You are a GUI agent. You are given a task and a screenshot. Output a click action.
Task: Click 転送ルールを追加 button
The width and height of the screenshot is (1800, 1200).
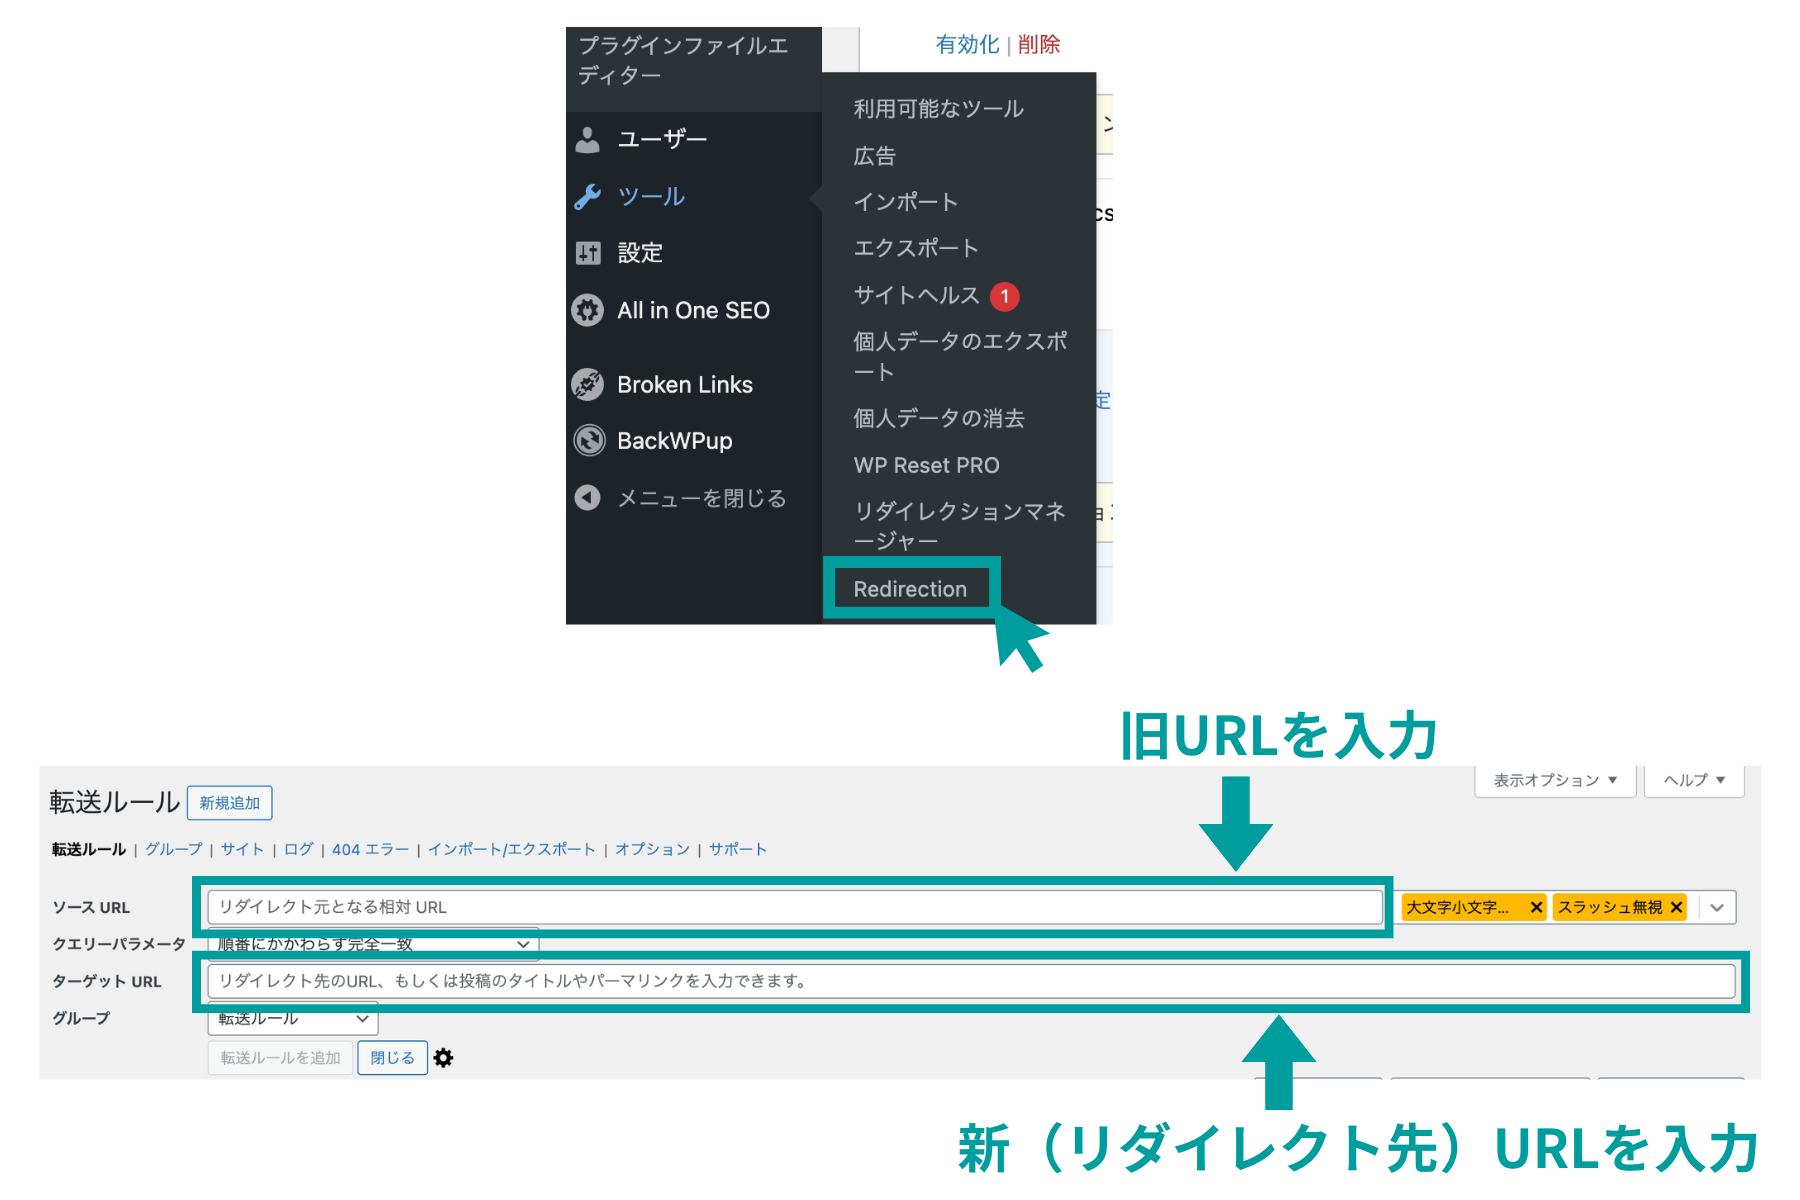click(281, 1058)
